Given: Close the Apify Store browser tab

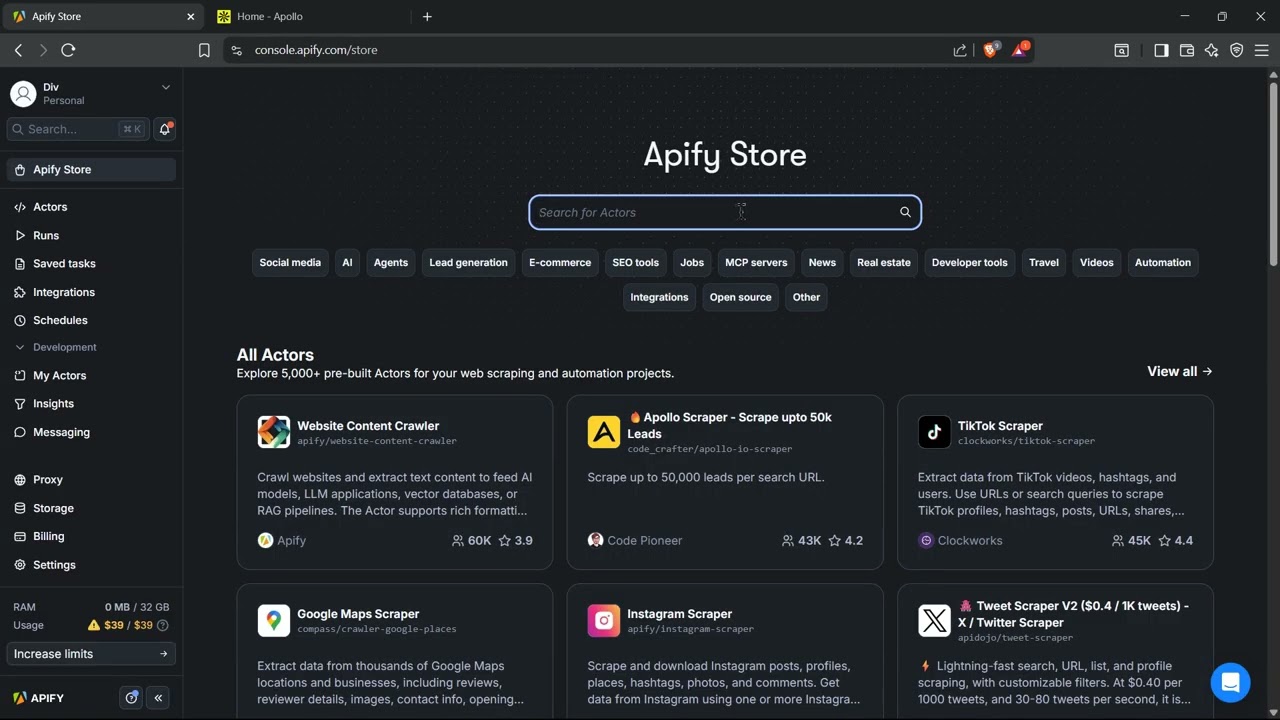Looking at the screenshot, I should pos(191,16).
